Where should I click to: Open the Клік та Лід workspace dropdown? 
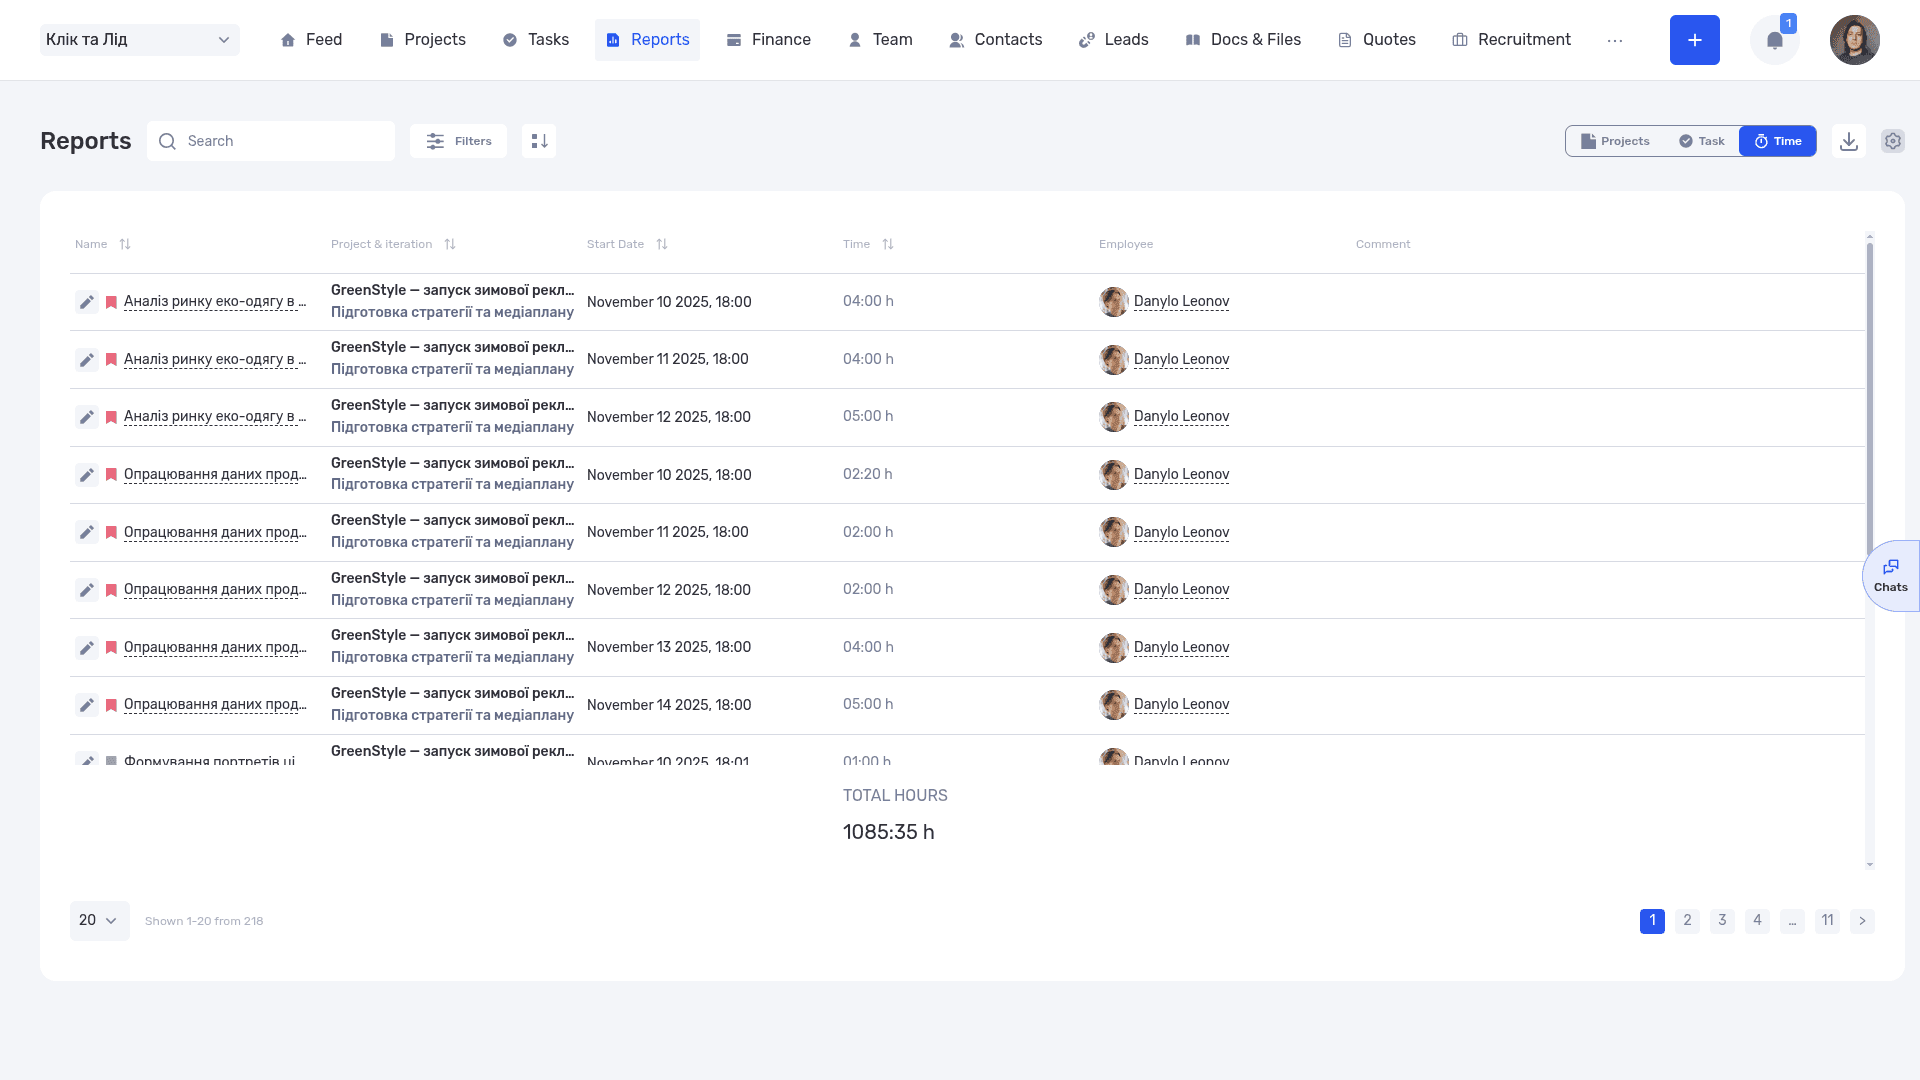[x=140, y=40]
